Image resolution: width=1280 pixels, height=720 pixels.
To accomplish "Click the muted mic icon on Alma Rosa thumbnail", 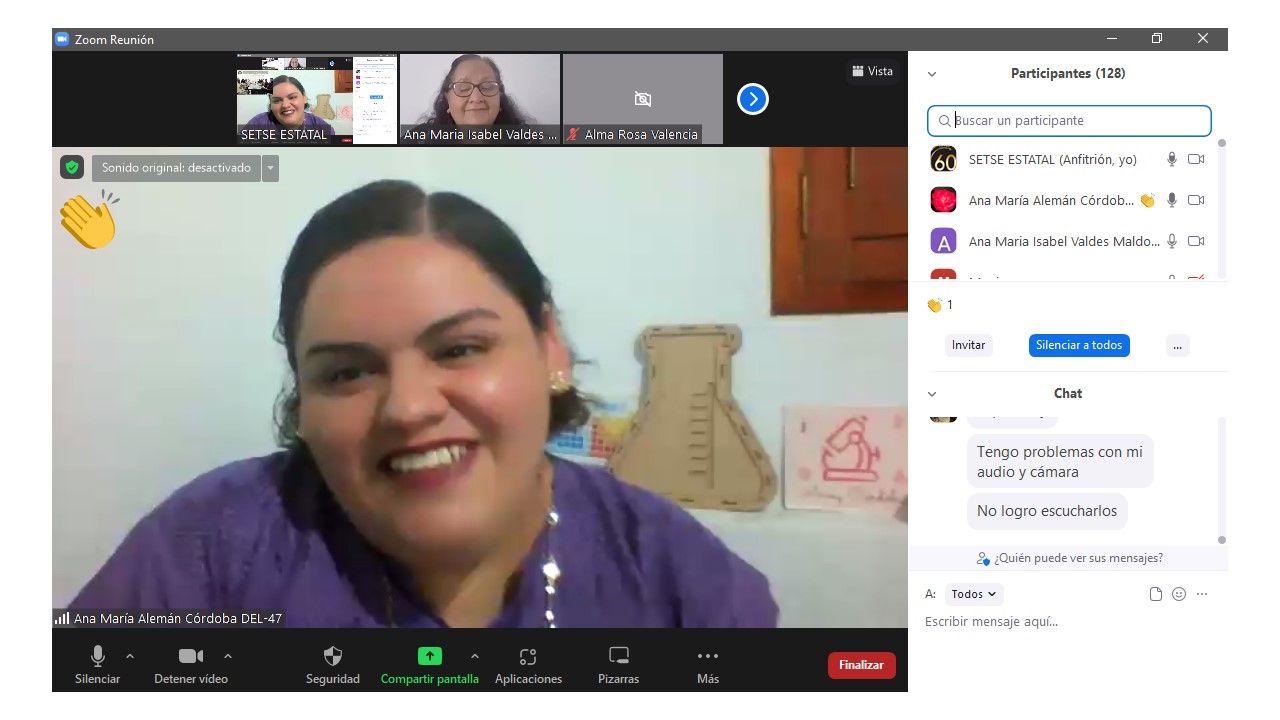I will (x=574, y=134).
